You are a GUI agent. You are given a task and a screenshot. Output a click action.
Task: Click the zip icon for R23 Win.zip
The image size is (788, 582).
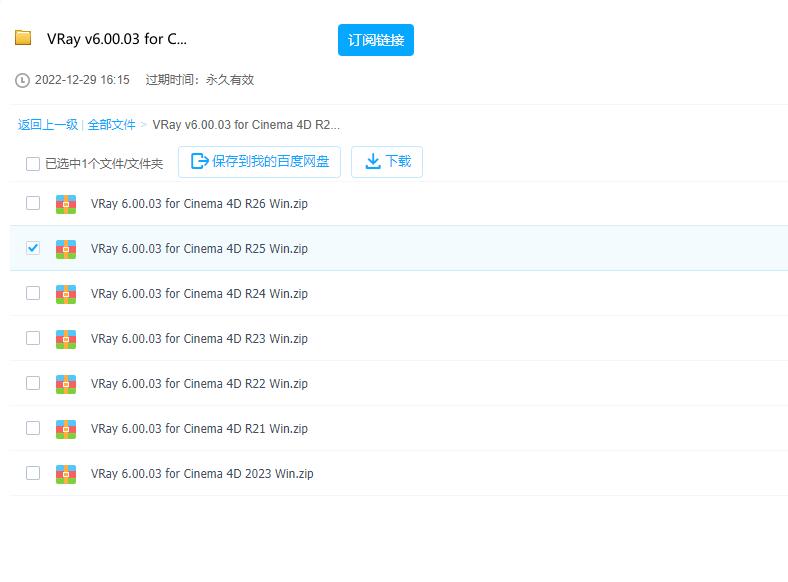click(x=66, y=339)
